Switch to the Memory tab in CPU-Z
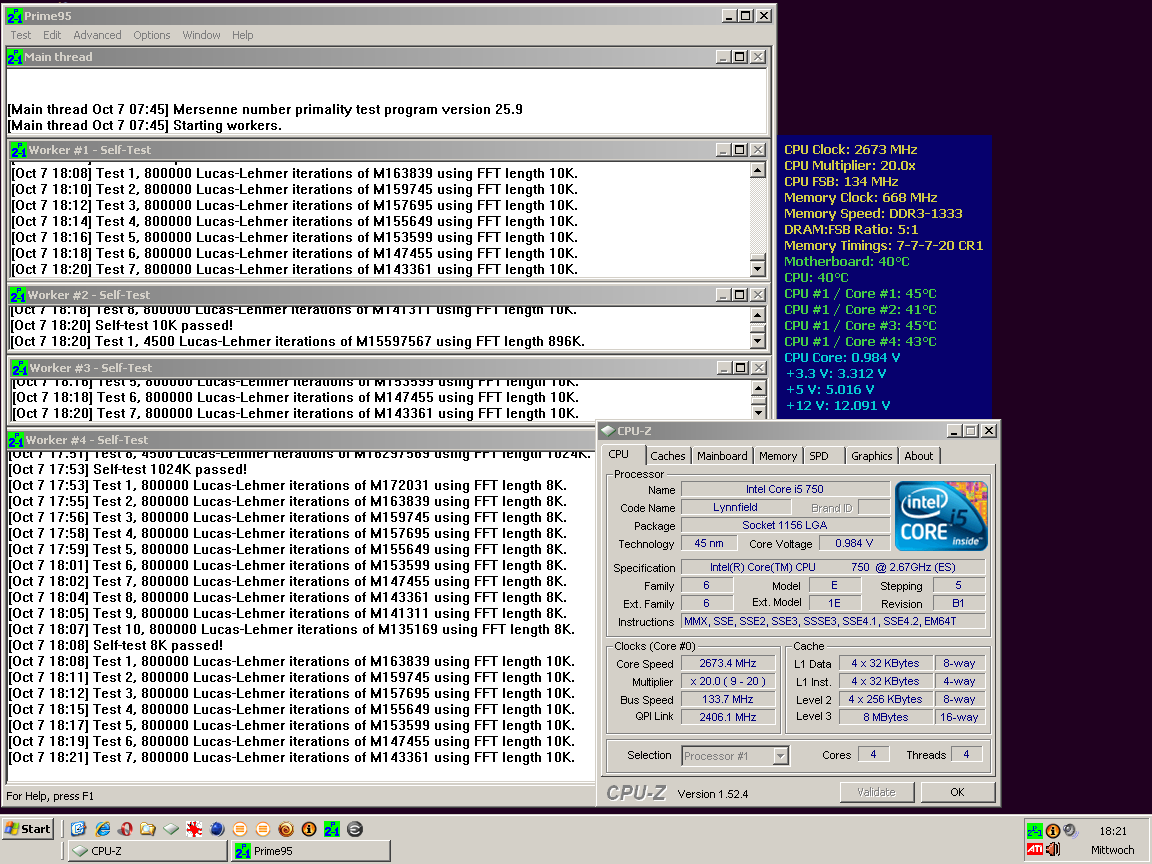The height and width of the screenshot is (864, 1152). pyautogui.click(x=777, y=456)
